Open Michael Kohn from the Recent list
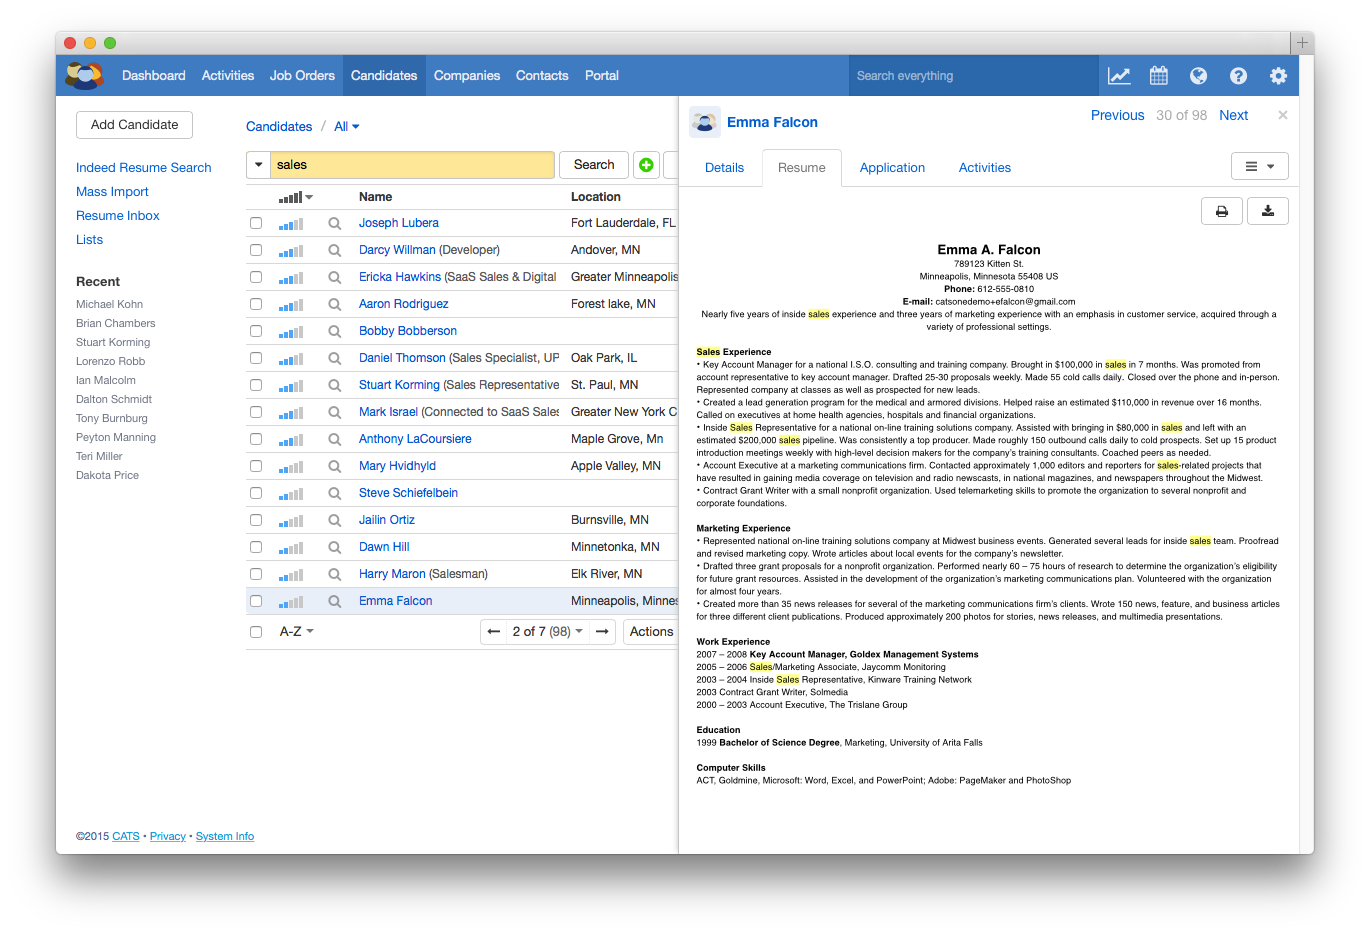Image resolution: width=1370 pixels, height=934 pixels. click(109, 303)
